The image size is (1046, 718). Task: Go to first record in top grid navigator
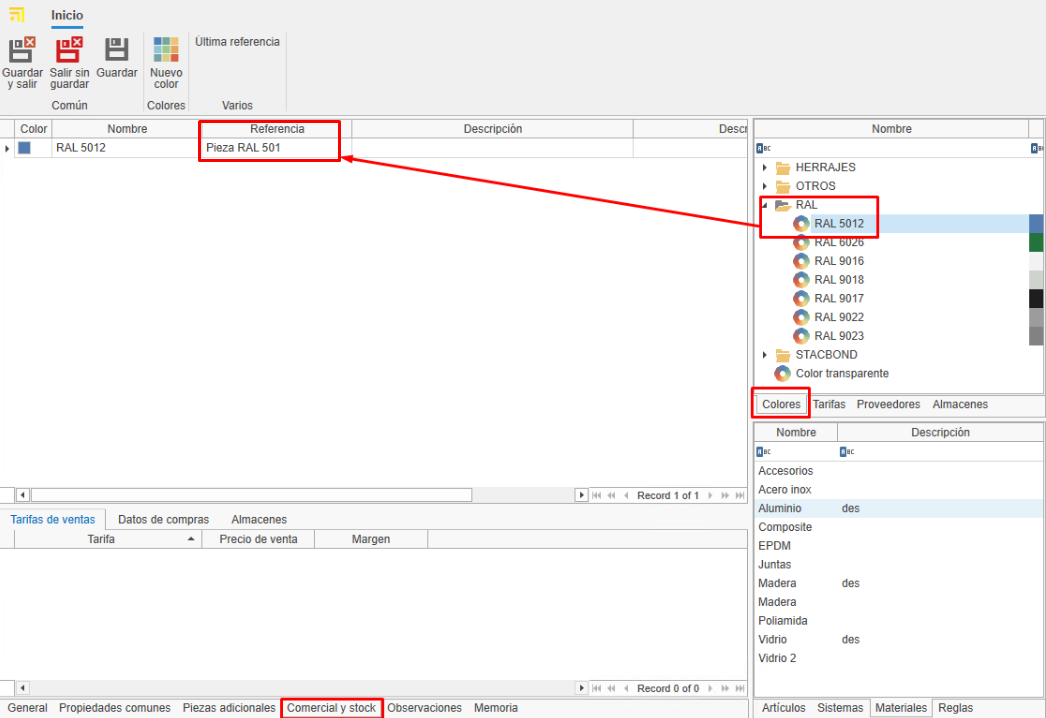pyautogui.click(x=596, y=495)
